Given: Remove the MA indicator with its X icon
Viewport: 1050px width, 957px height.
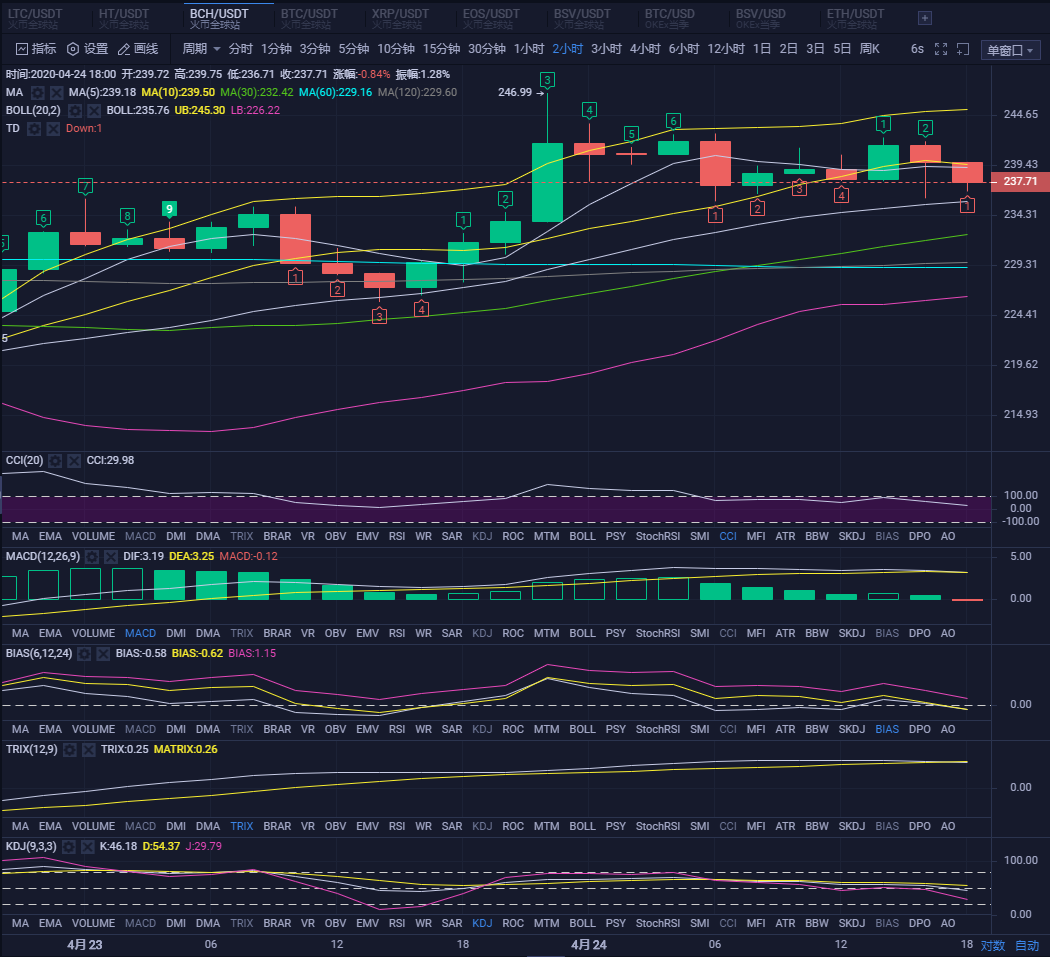Looking at the screenshot, I should click(x=57, y=92).
